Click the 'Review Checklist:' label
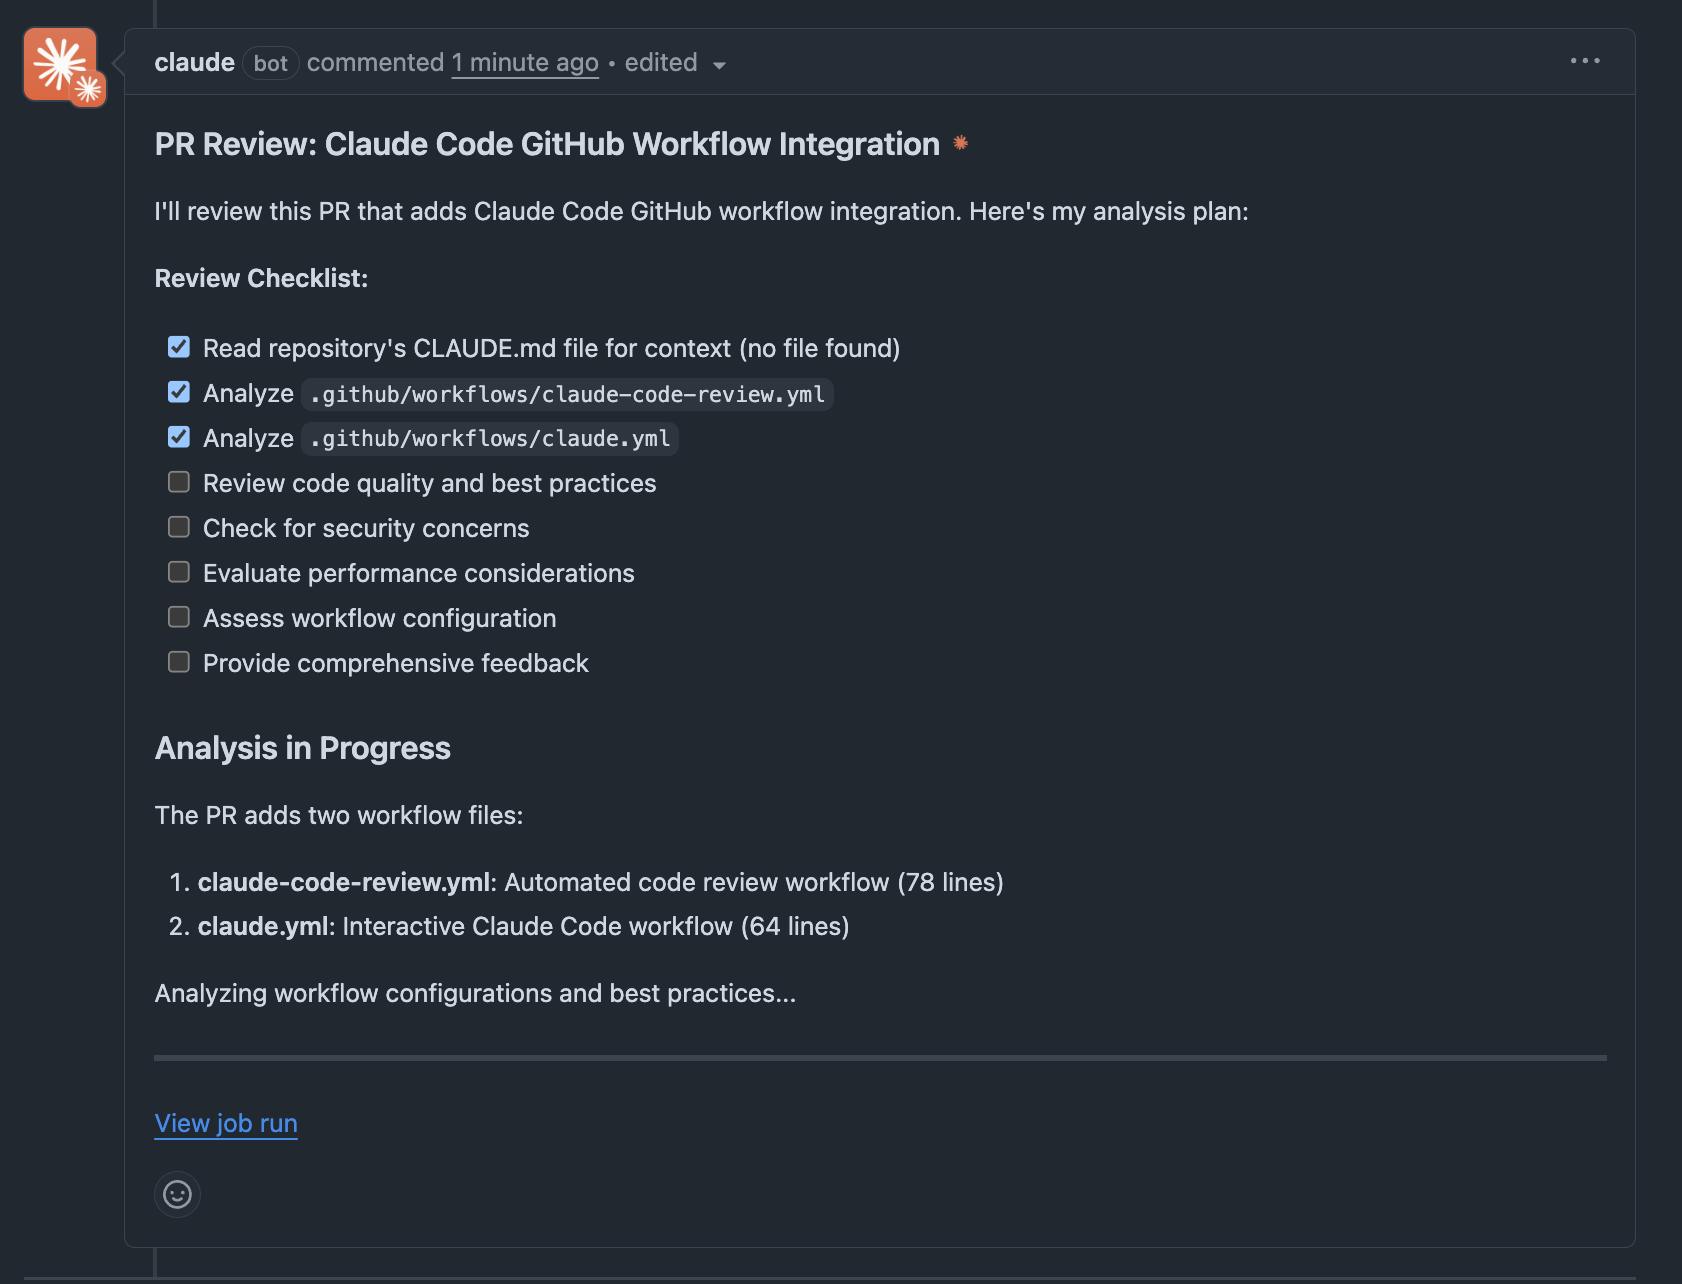 (x=261, y=278)
